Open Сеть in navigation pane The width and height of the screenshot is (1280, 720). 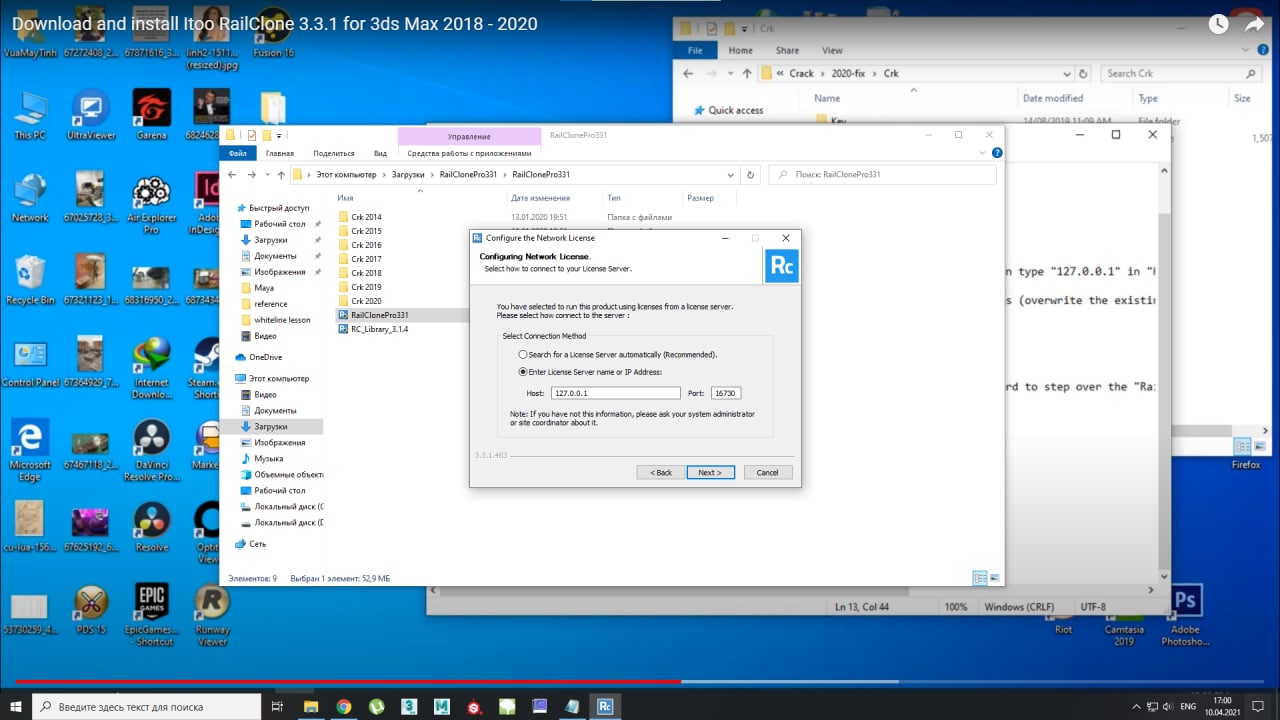point(257,544)
